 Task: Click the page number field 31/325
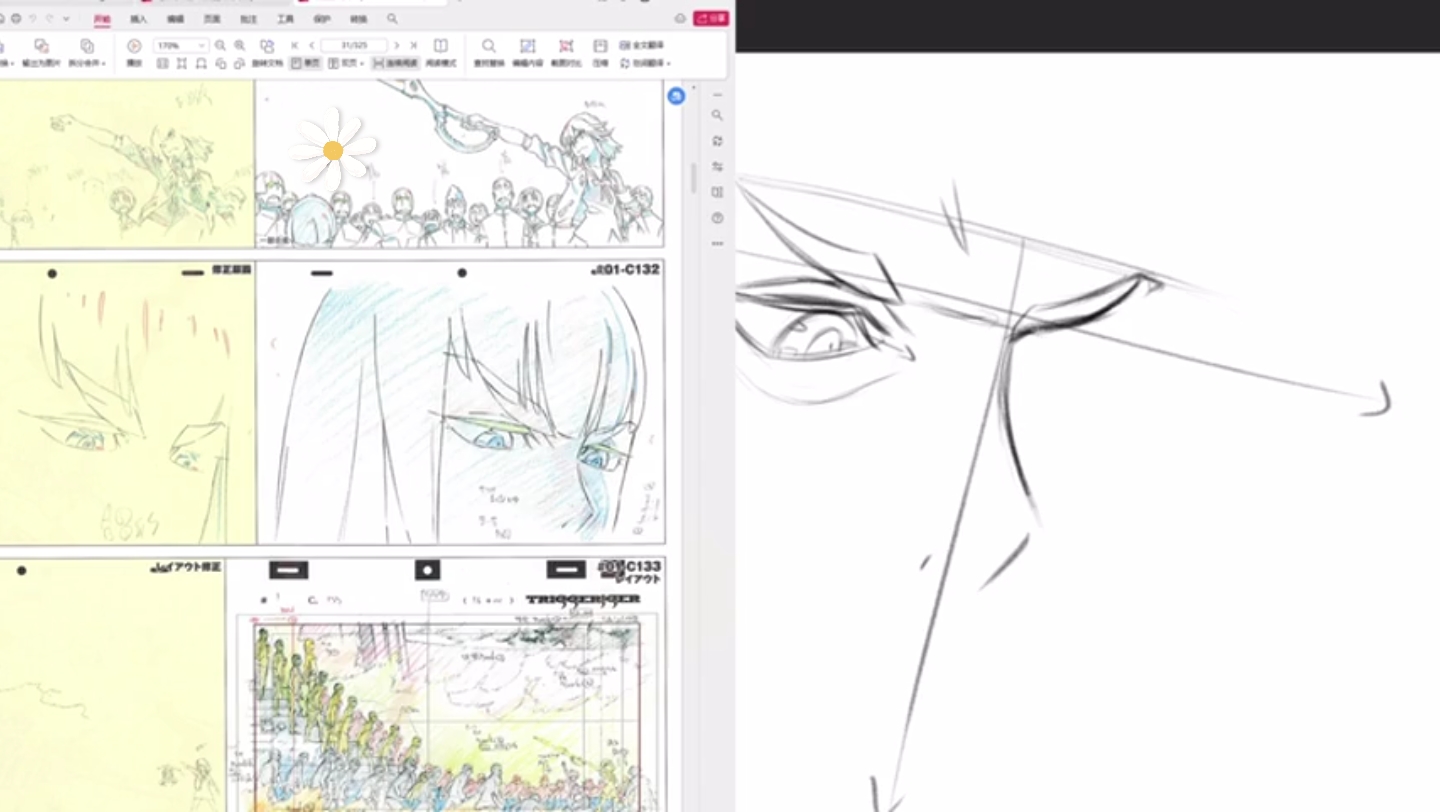(354, 46)
